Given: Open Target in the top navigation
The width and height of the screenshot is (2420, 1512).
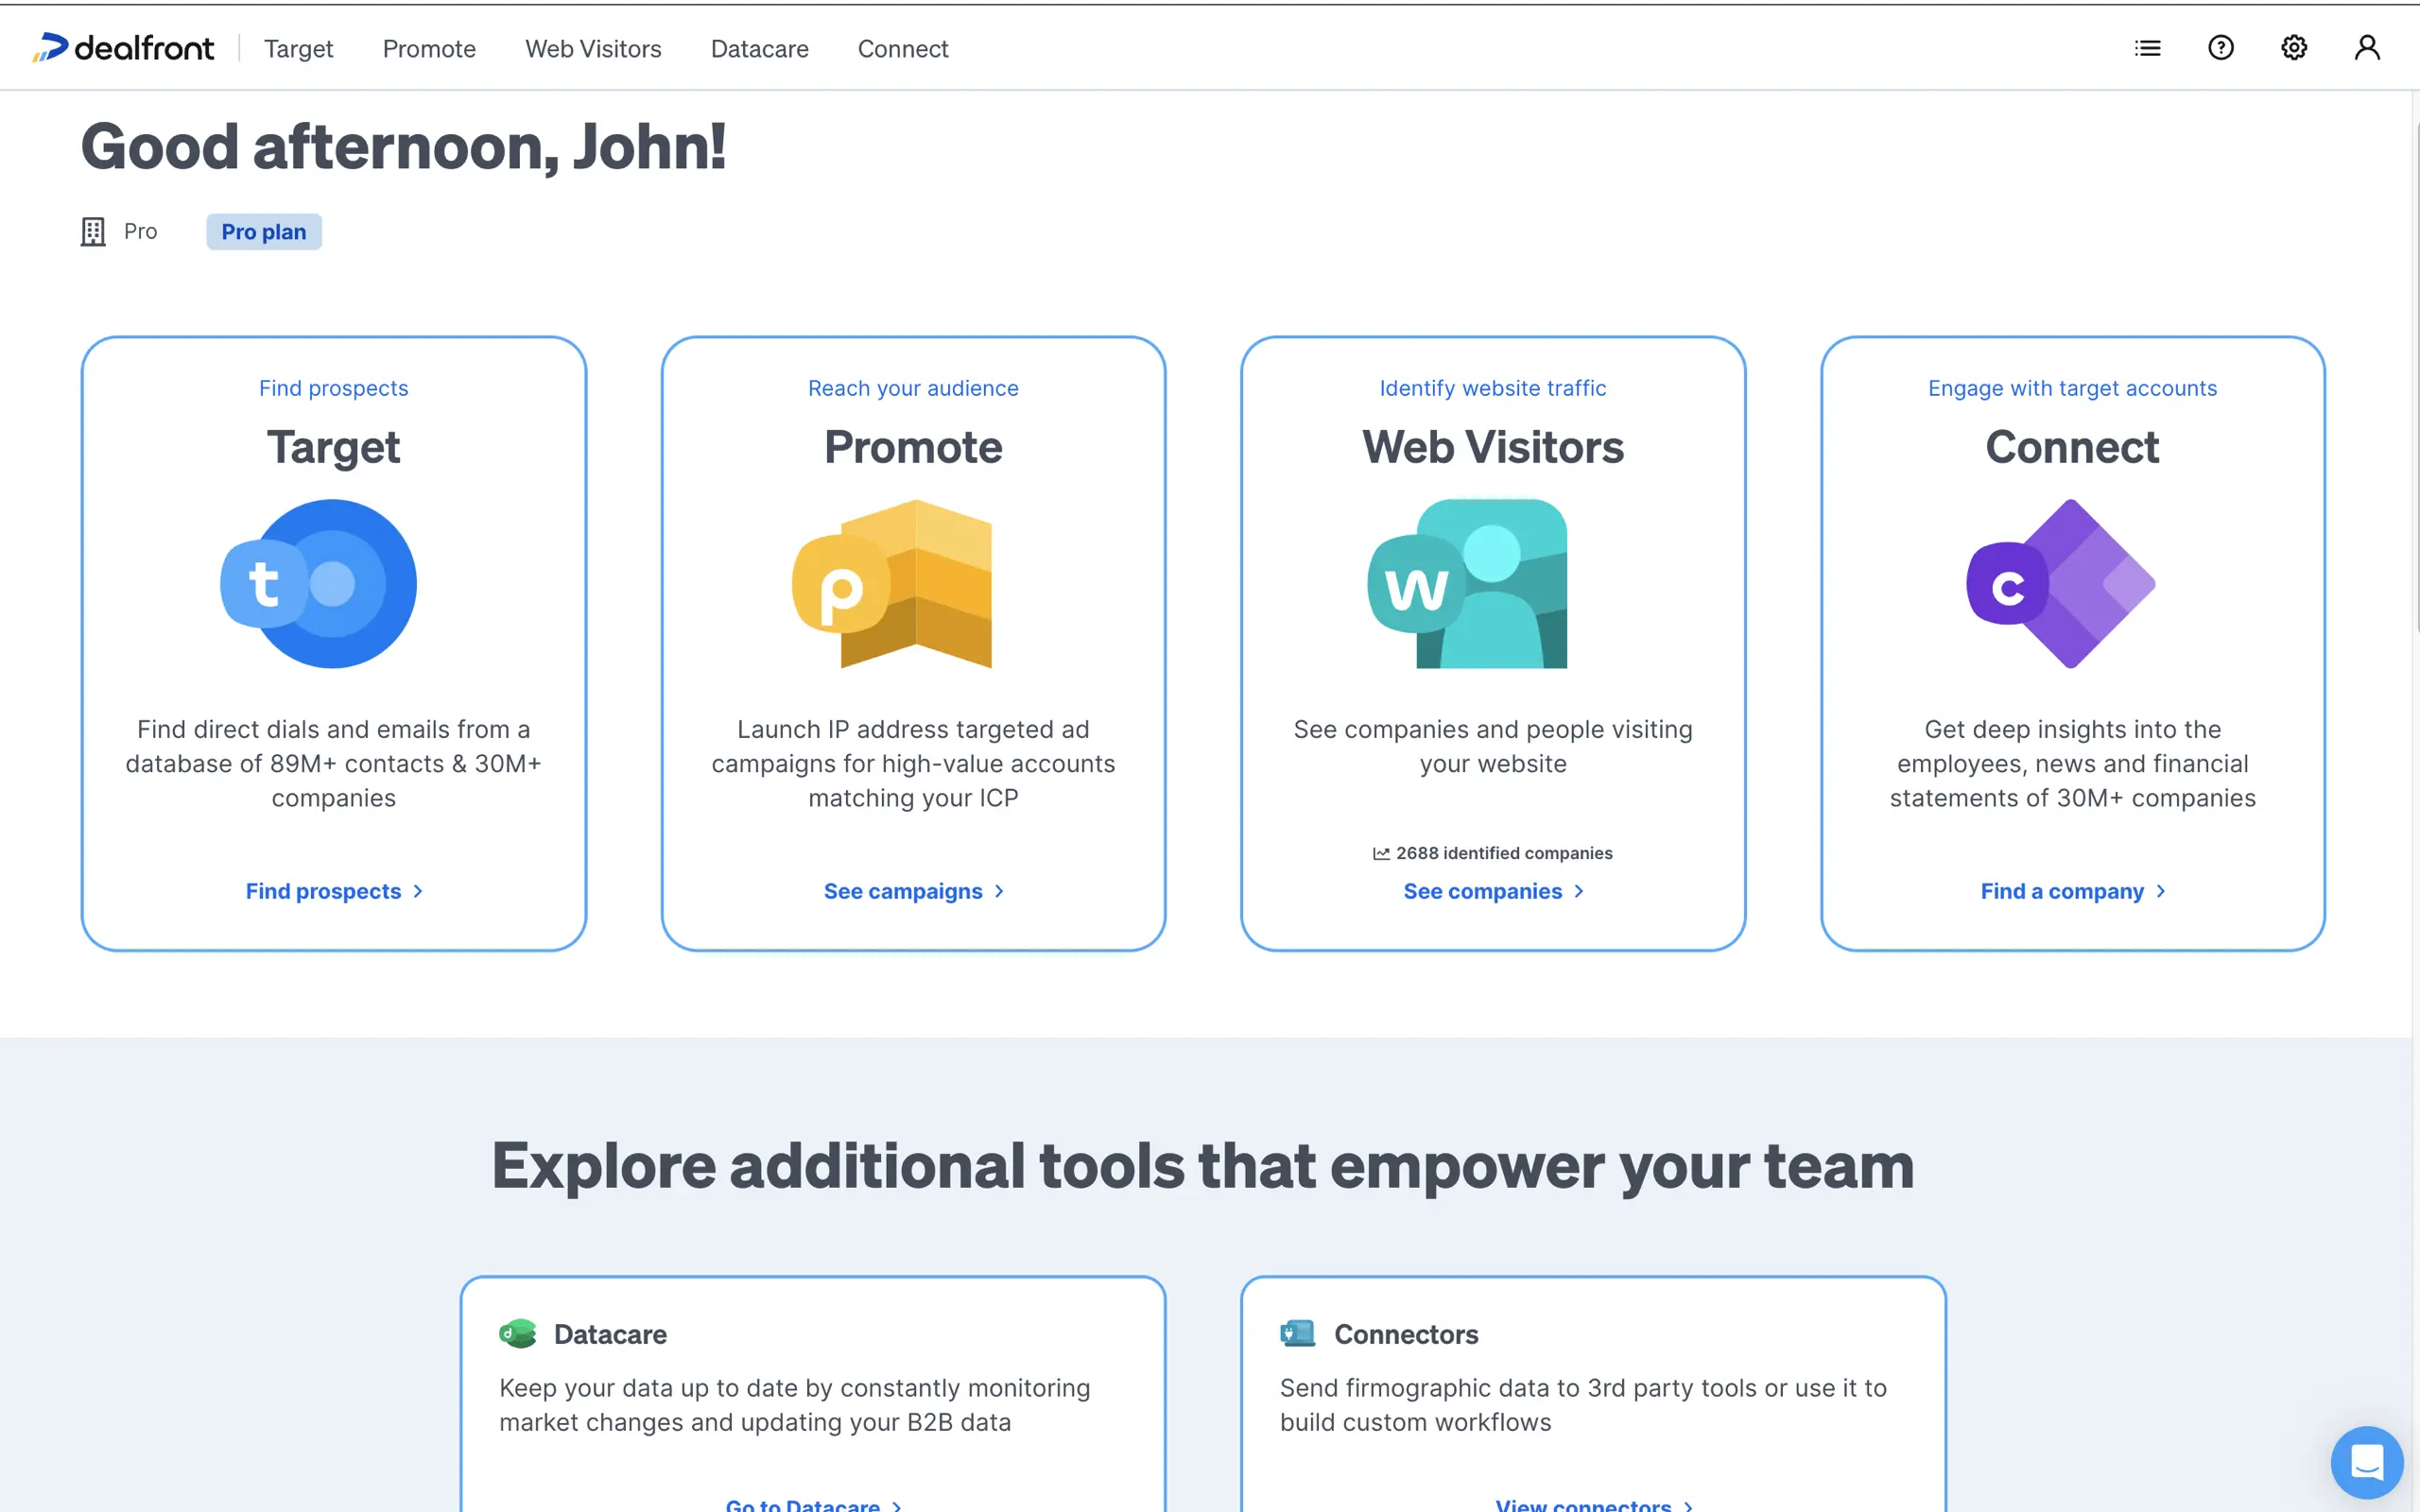Looking at the screenshot, I should point(298,48).
